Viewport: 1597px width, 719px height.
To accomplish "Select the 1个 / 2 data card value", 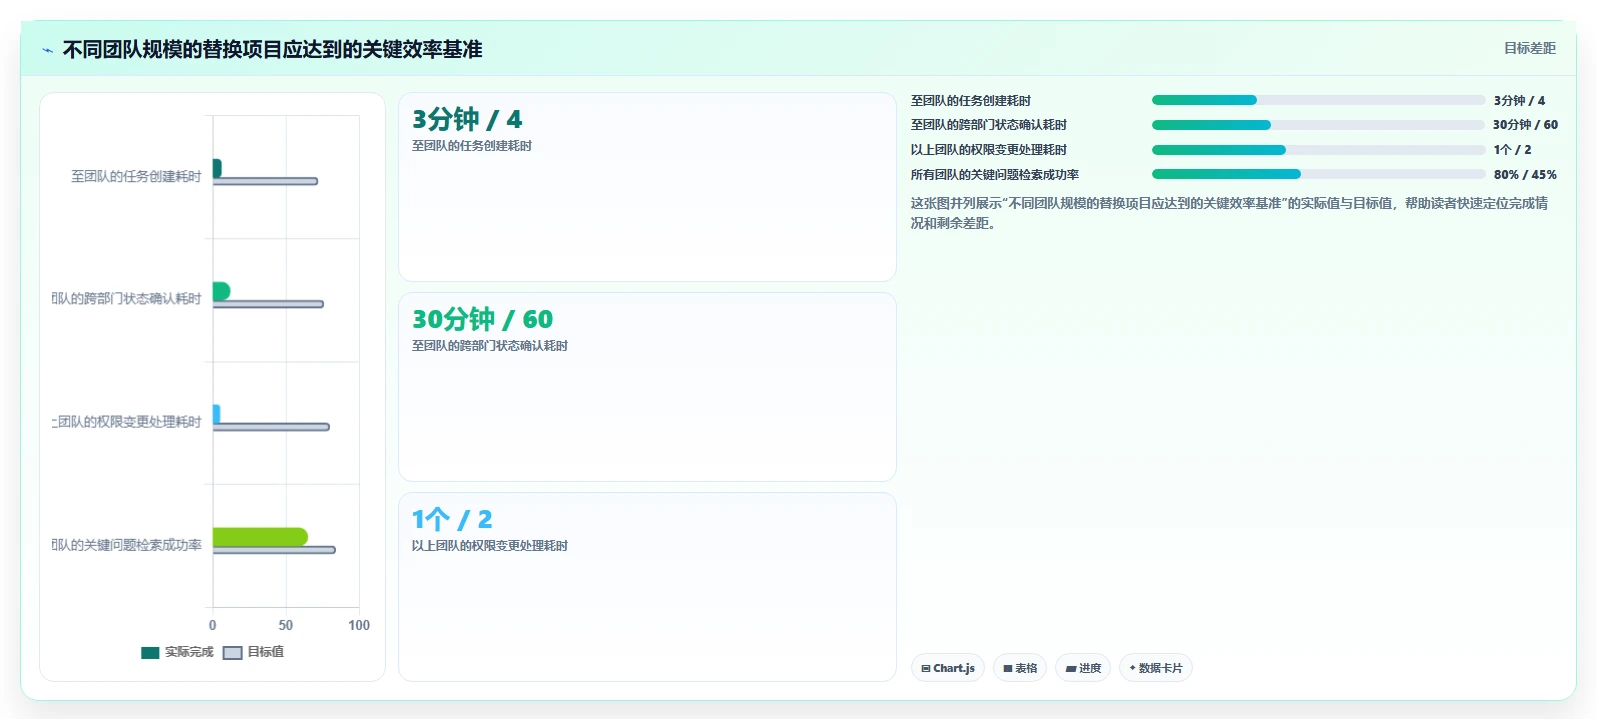I will pos(452,520).
